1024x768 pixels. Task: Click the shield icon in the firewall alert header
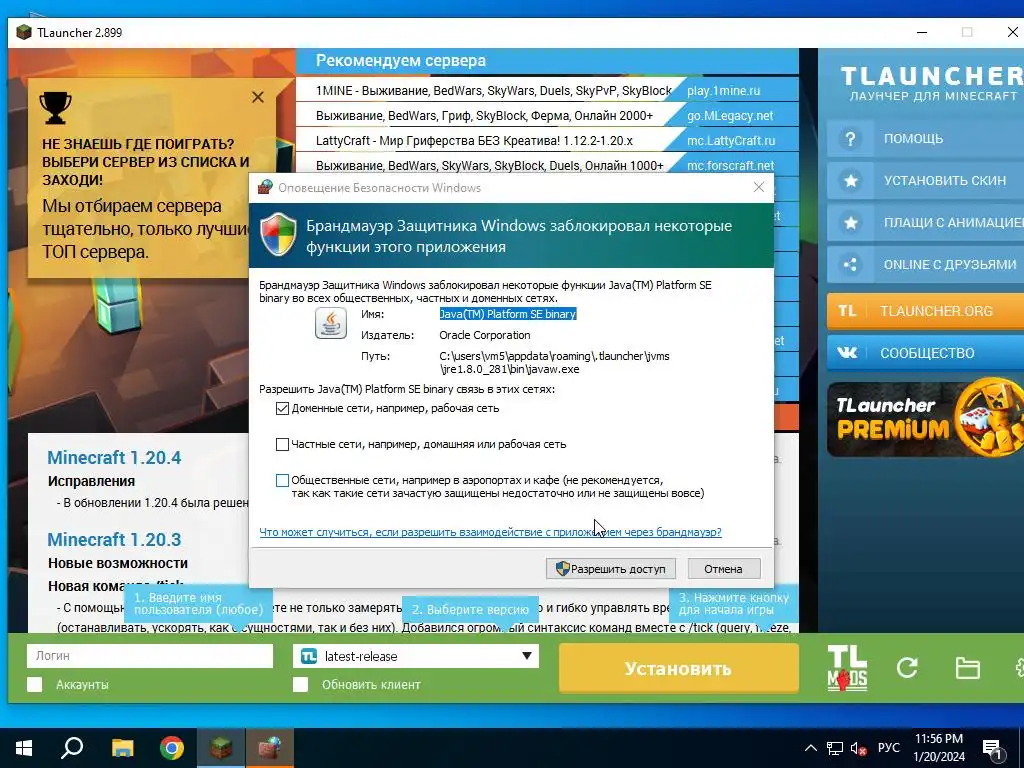point(278,234)
